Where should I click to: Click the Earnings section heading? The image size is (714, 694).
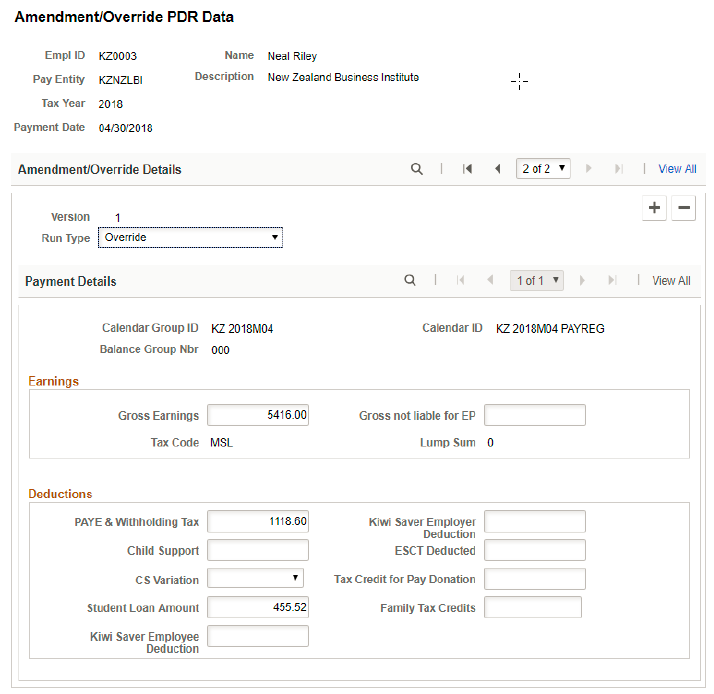point(53,381)
